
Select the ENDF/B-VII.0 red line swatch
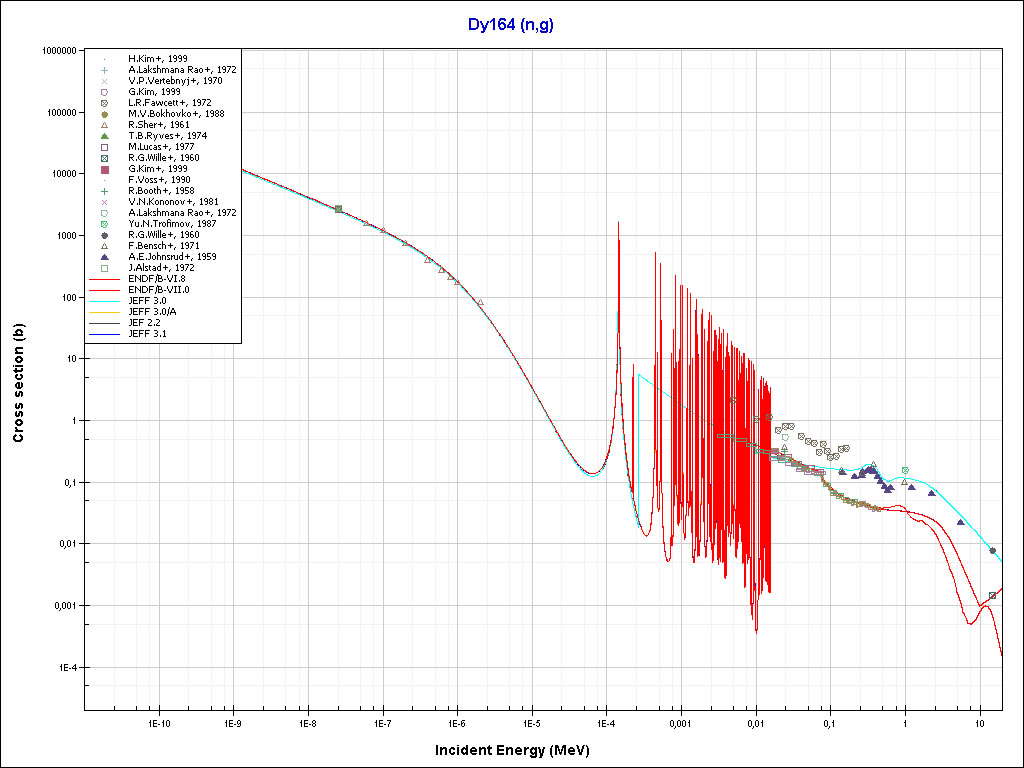(104, 290)
